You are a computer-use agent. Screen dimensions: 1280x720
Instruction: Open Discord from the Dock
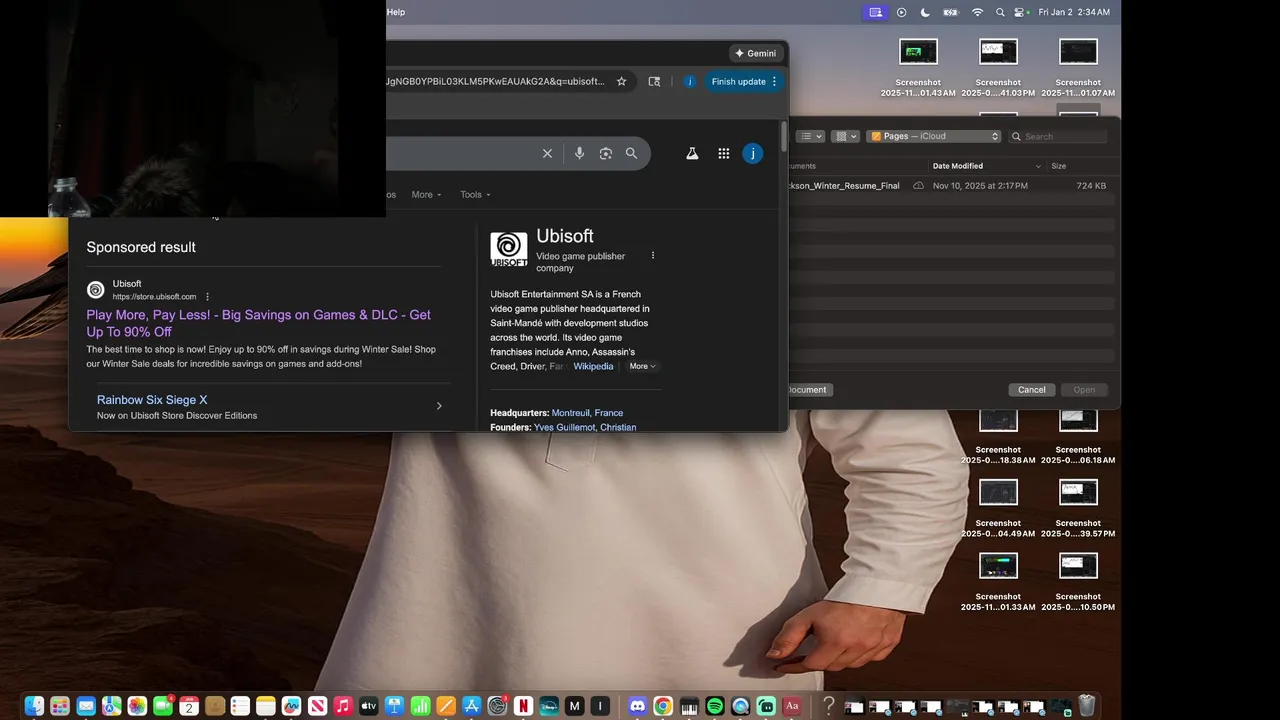637,706
